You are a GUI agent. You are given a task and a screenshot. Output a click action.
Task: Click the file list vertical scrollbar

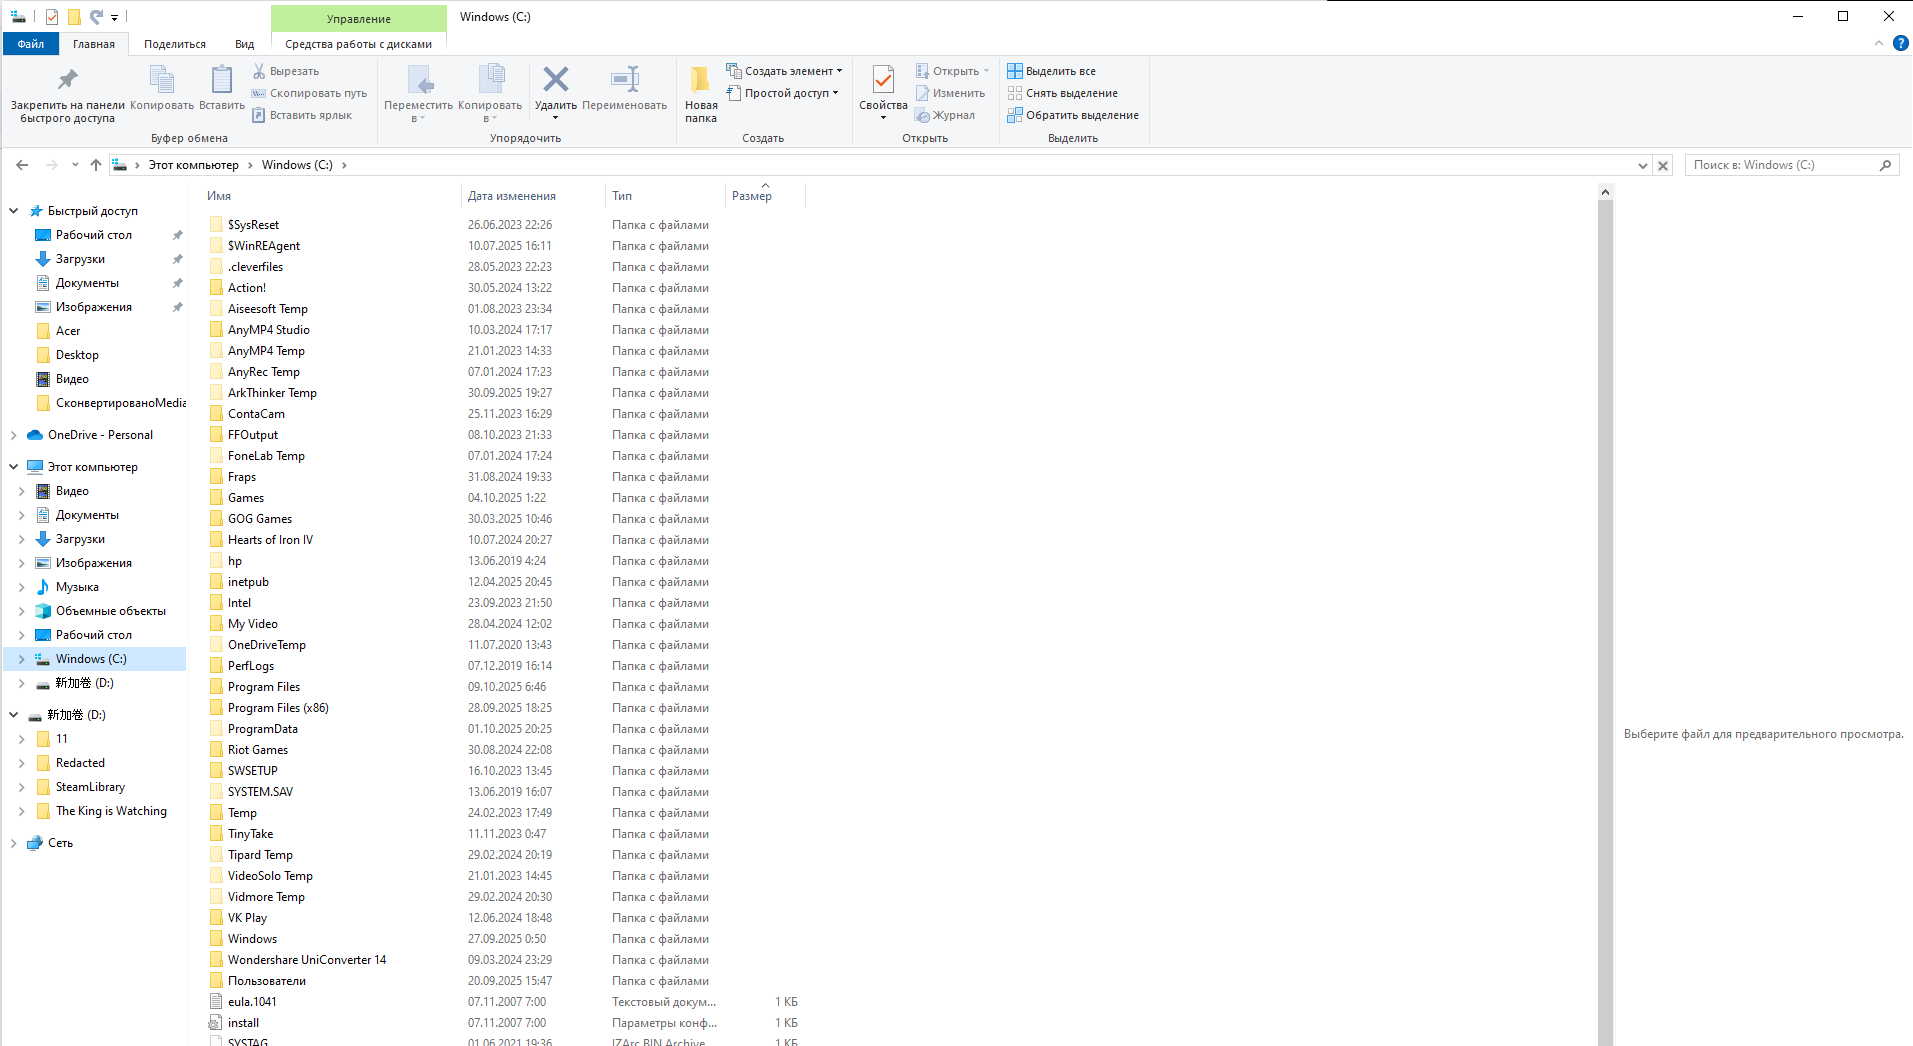point(1605,620)
